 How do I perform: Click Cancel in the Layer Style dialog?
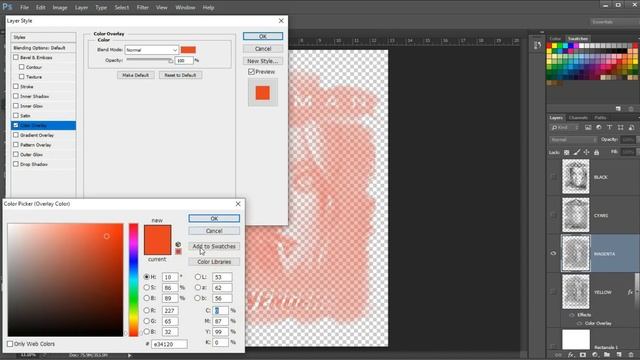[x=263, y=49]
